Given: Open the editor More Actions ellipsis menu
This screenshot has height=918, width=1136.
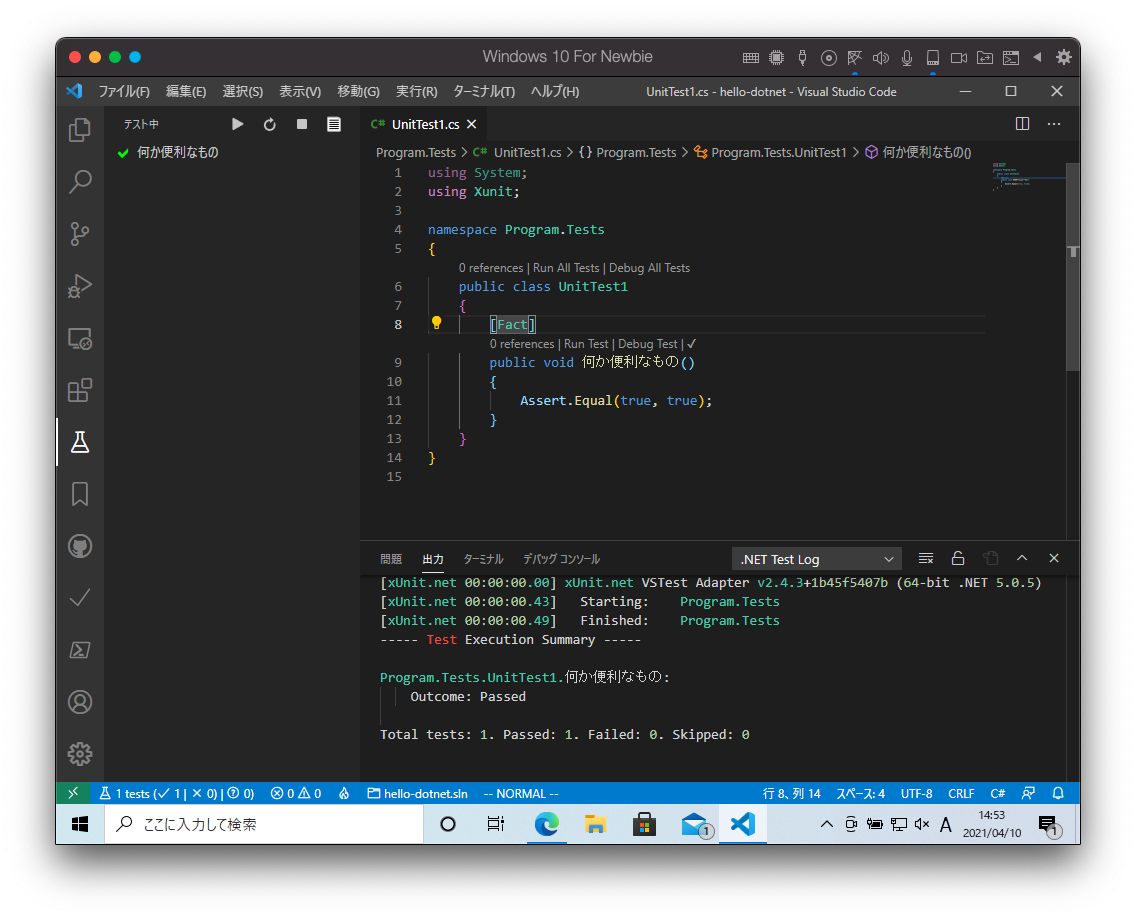Looking at the screenshot, I should pyautogui.click(x=1054, y=124).
